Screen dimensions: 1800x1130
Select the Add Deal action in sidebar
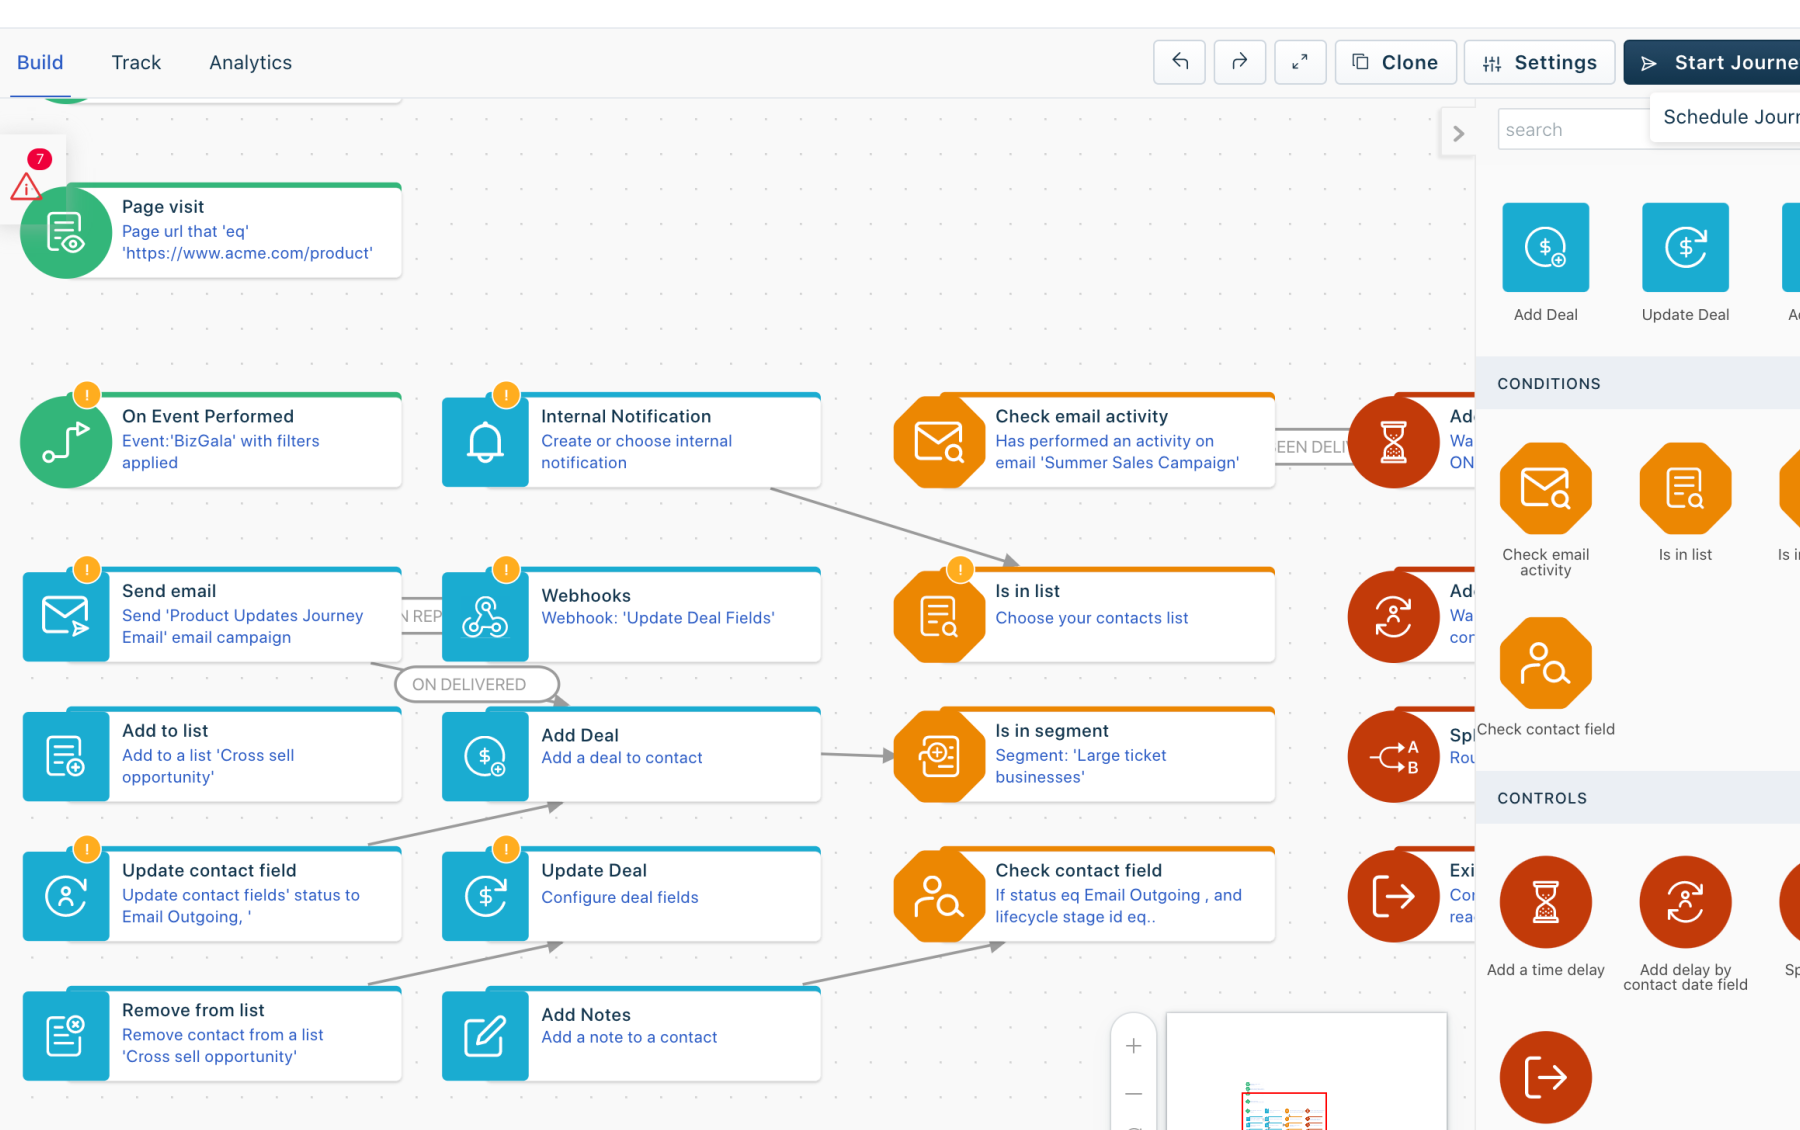click(x=1545, y=247)
